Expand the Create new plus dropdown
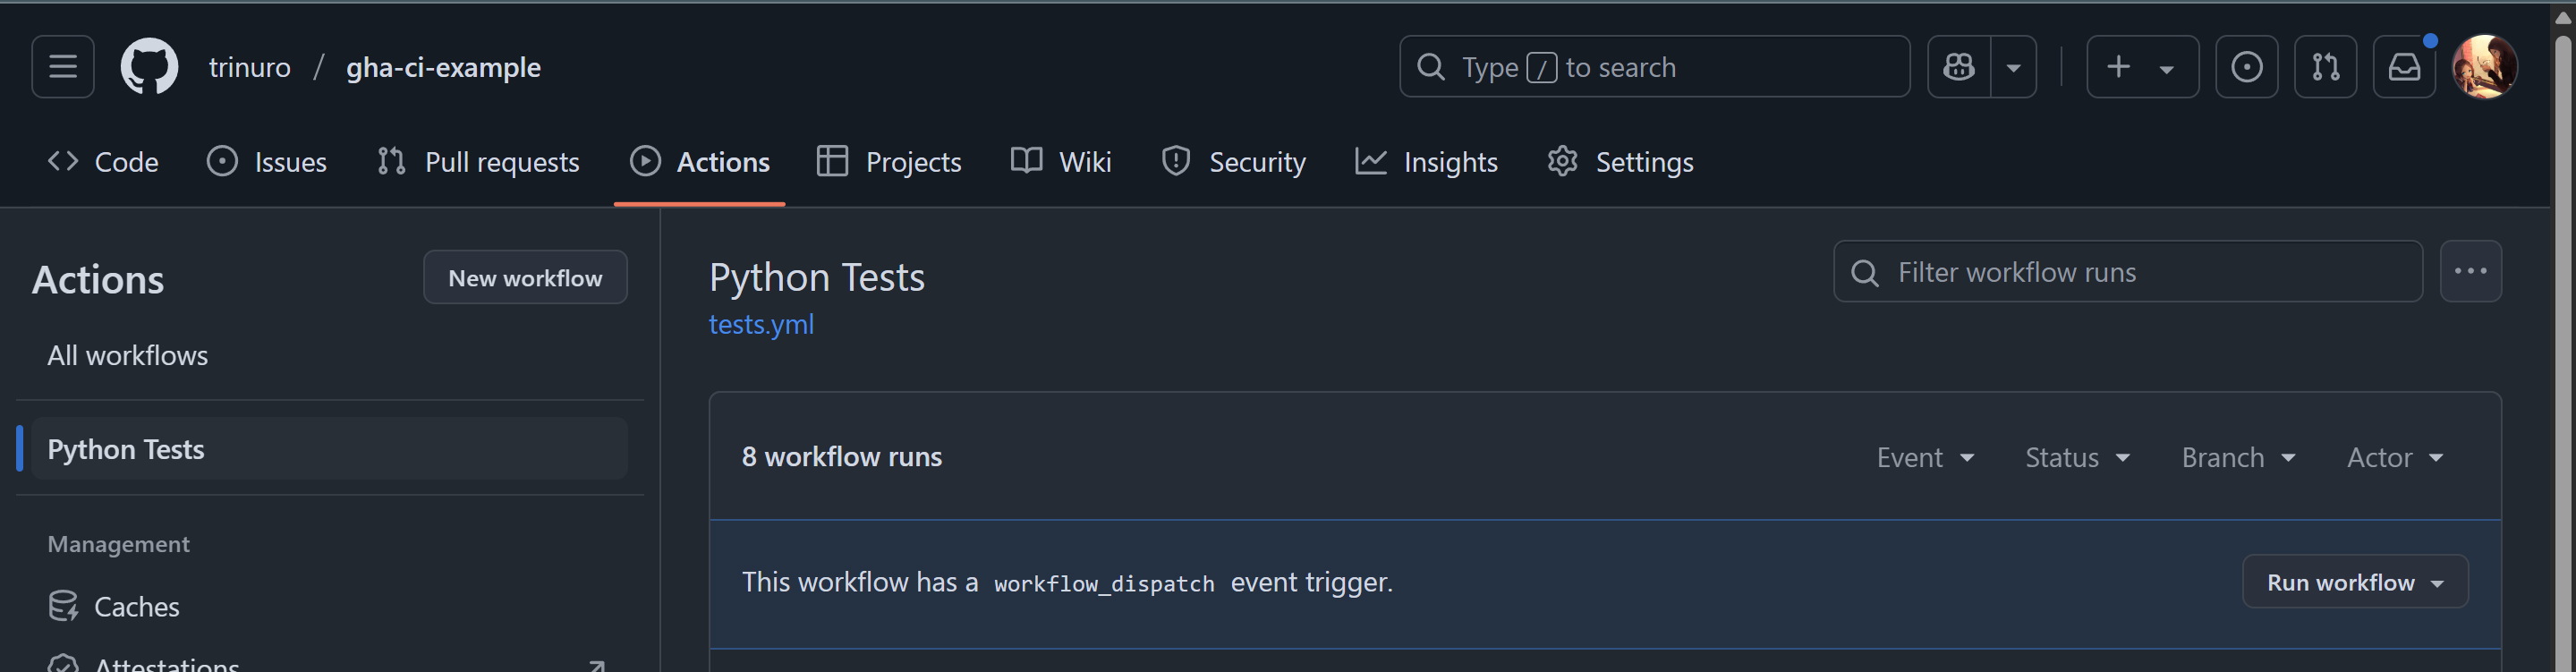2576x672 pixels. tap(2142, 67)
